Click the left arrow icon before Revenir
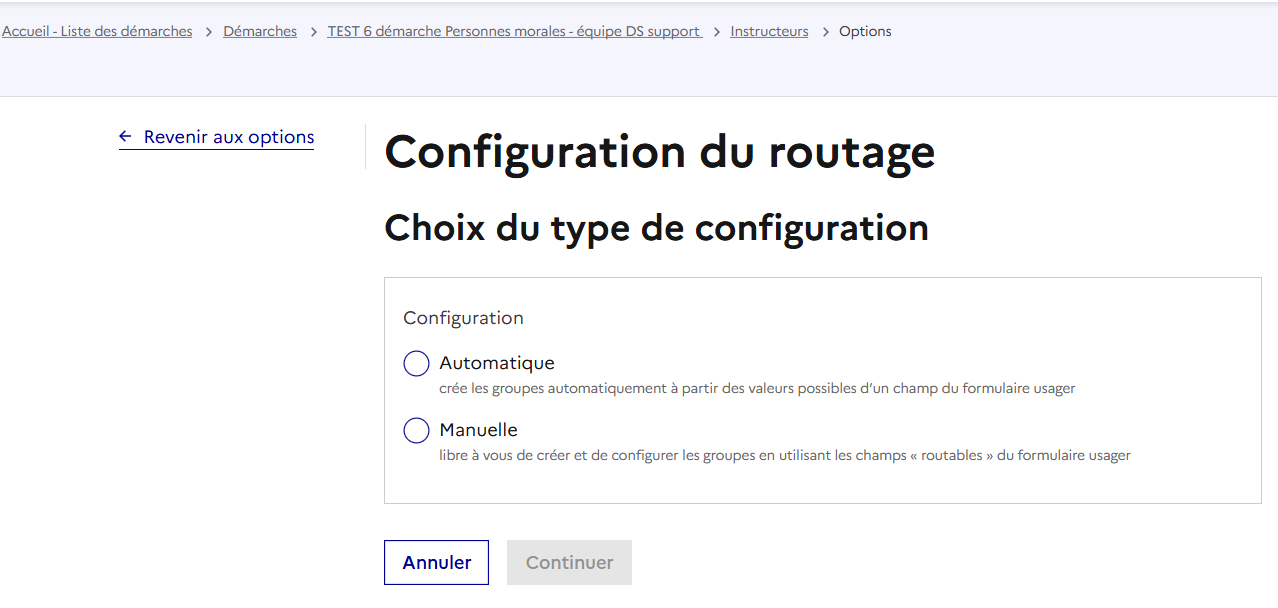Viewport: 1278px width, 608px height. (x=125, y=137)
